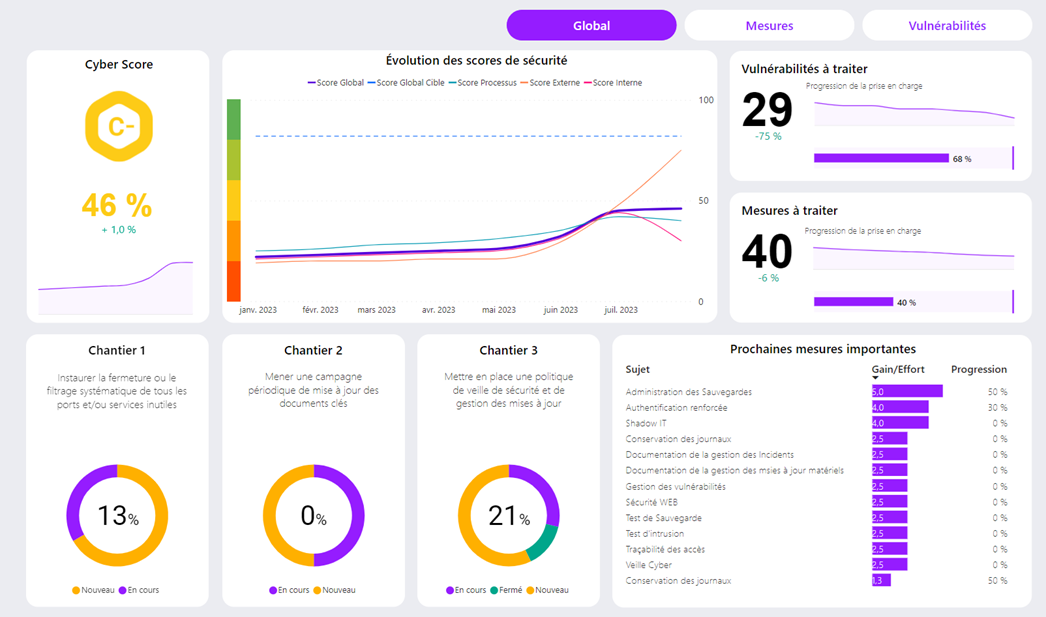Sort table by Sujet column header

point(637,369)
